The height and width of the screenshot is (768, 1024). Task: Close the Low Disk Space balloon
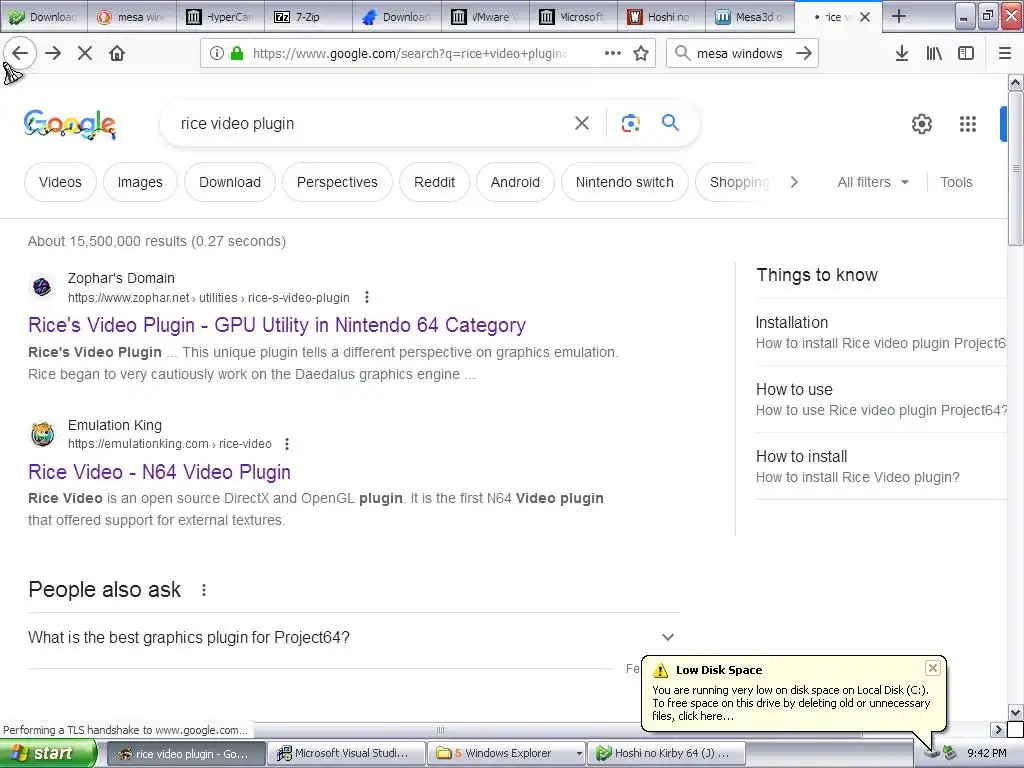pos(933,667)
